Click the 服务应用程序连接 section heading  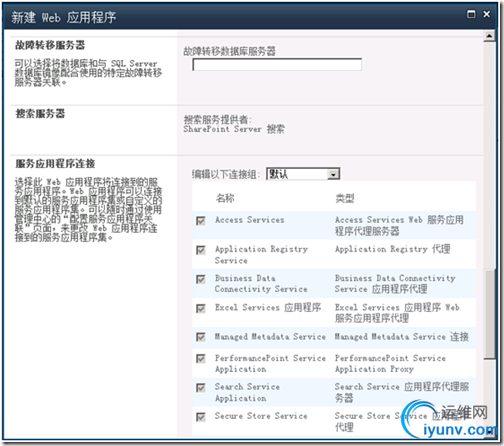pyautogui.click(x=55, y=164)
